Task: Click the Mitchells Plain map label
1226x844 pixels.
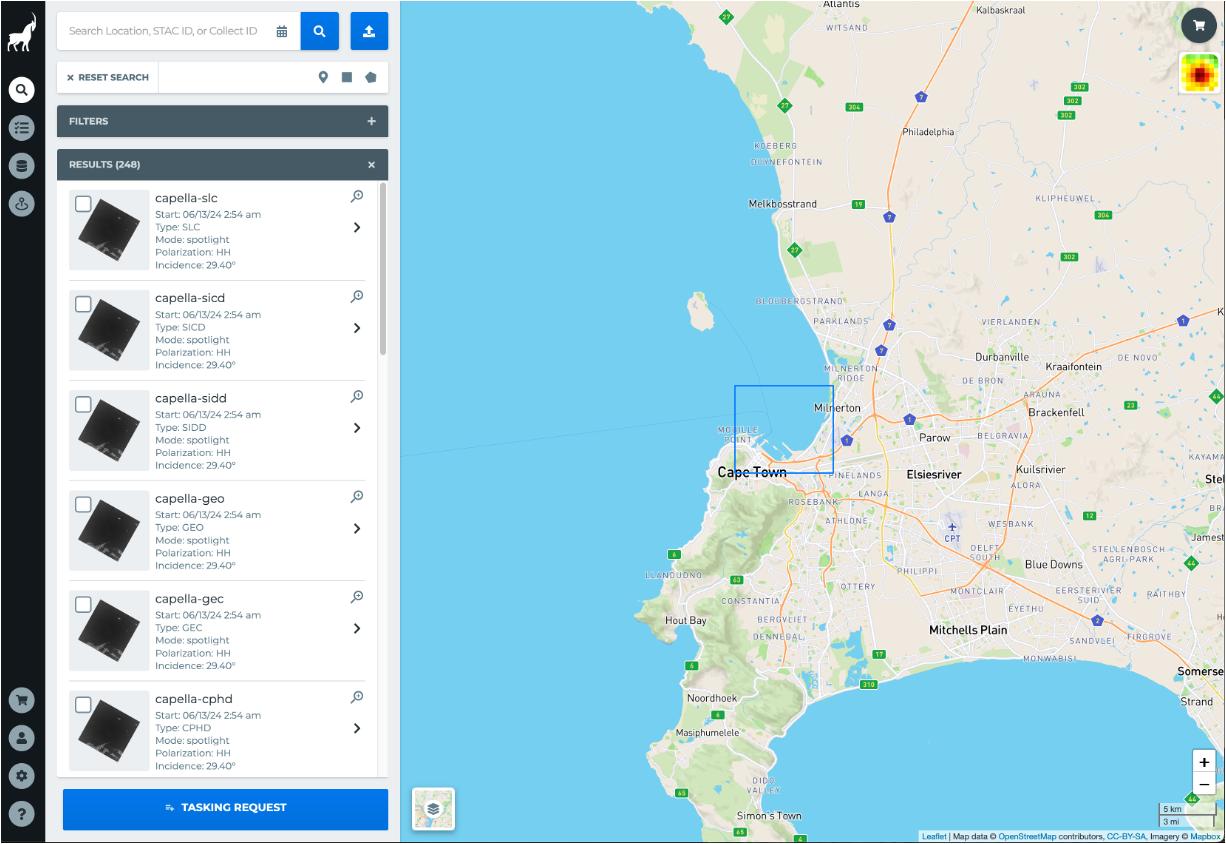Action: (968, 630)
